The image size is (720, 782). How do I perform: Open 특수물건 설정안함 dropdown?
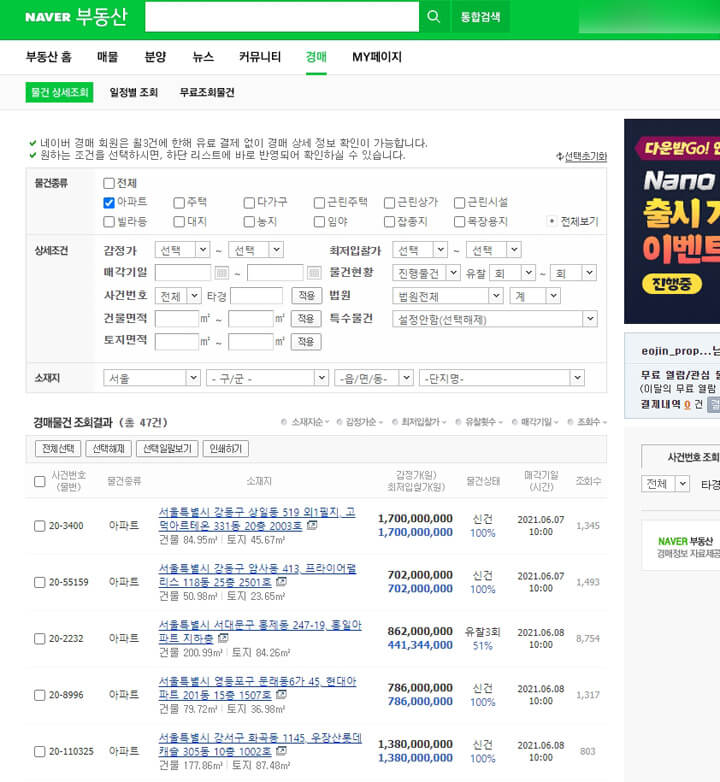tap(495, 319)
